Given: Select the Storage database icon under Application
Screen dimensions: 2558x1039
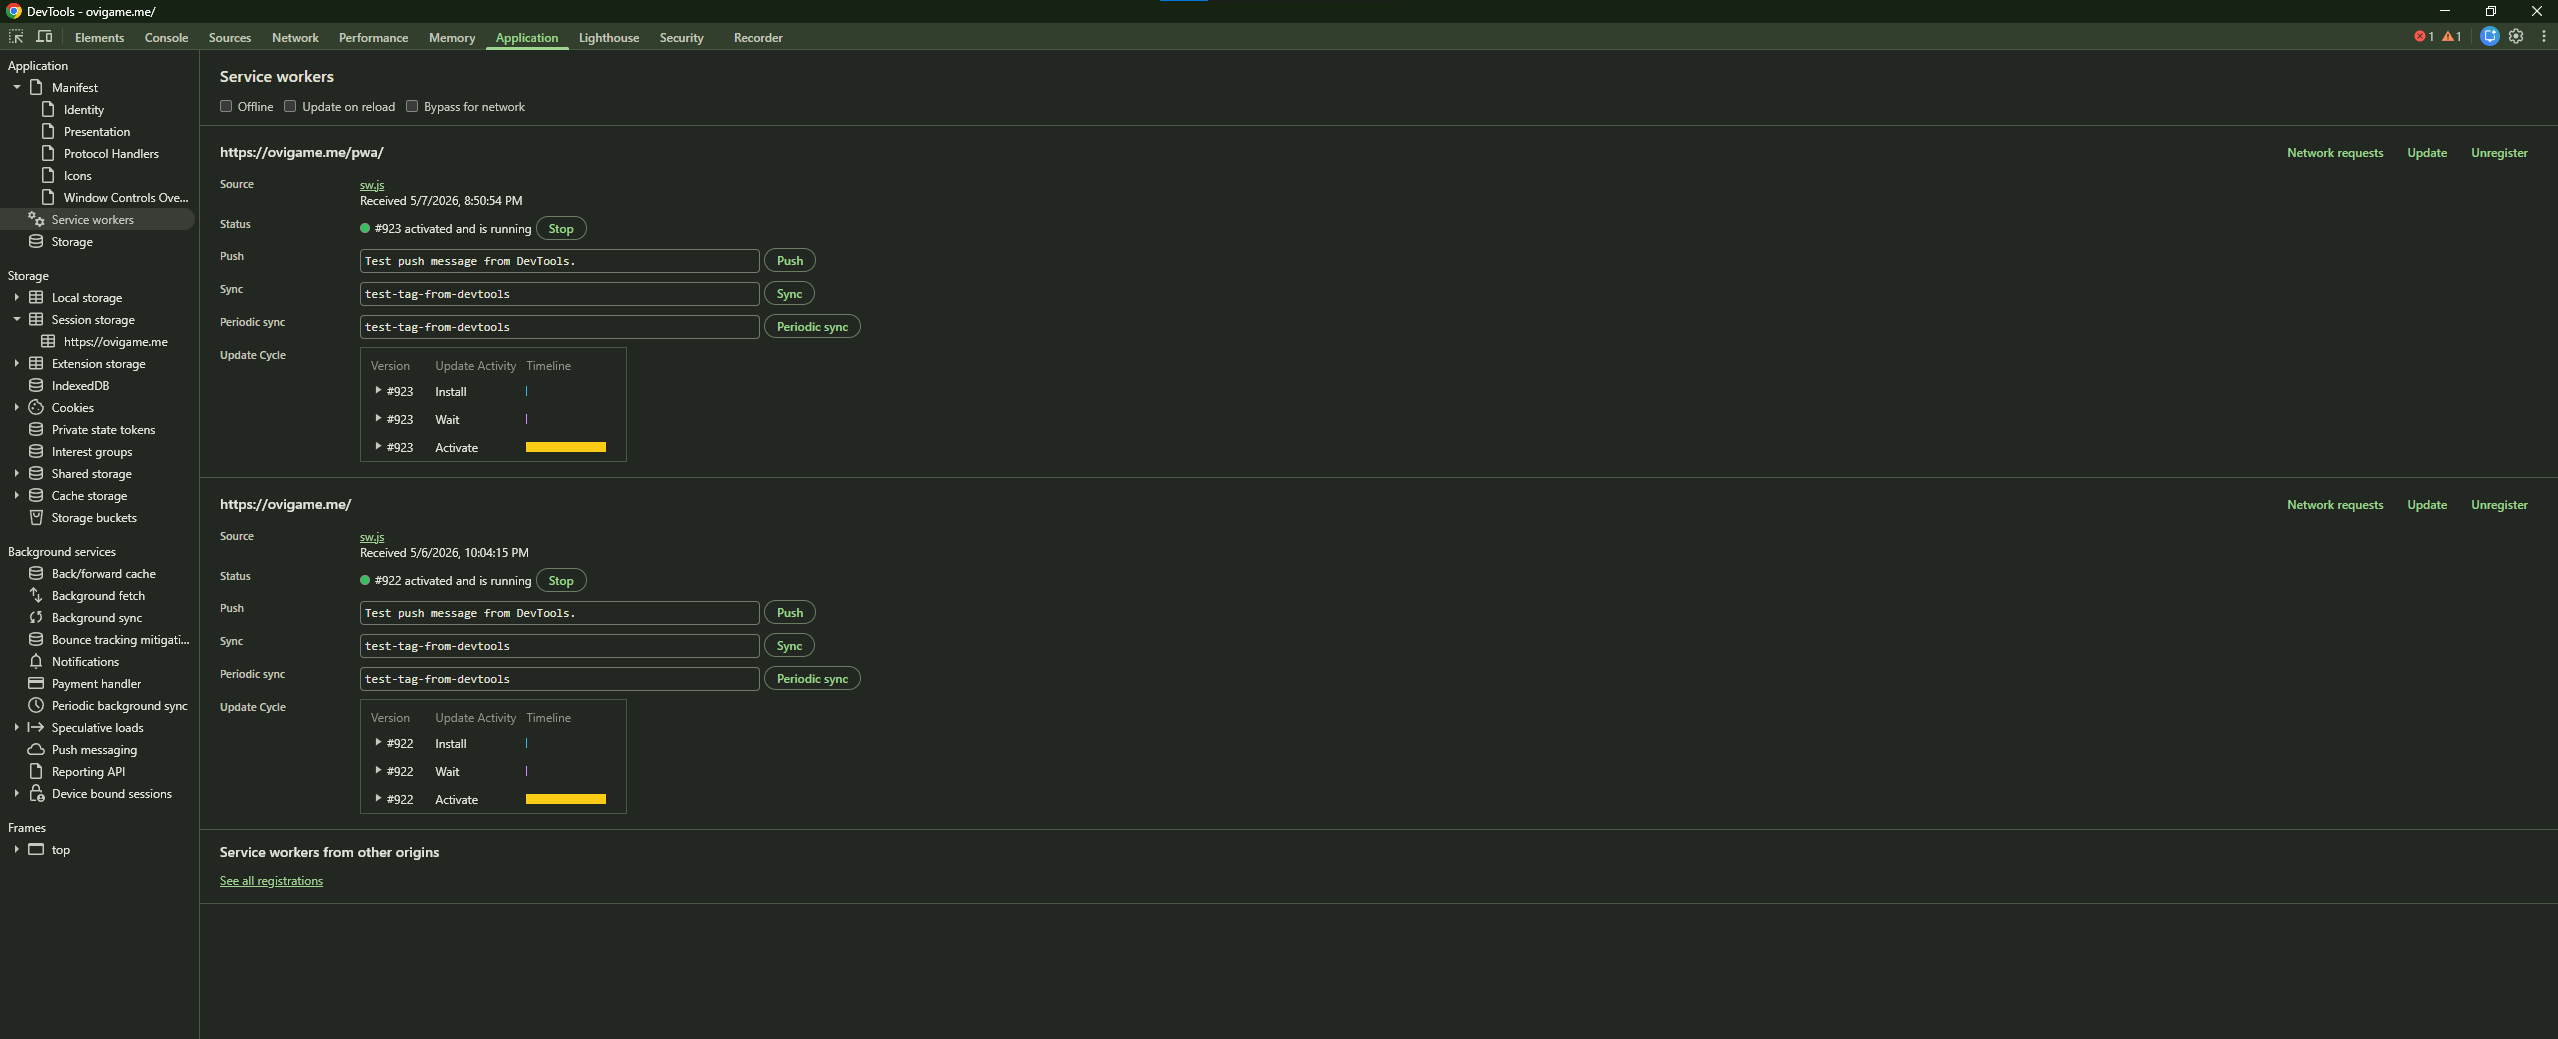Looking at the screenshot, I should coord(36,242).
